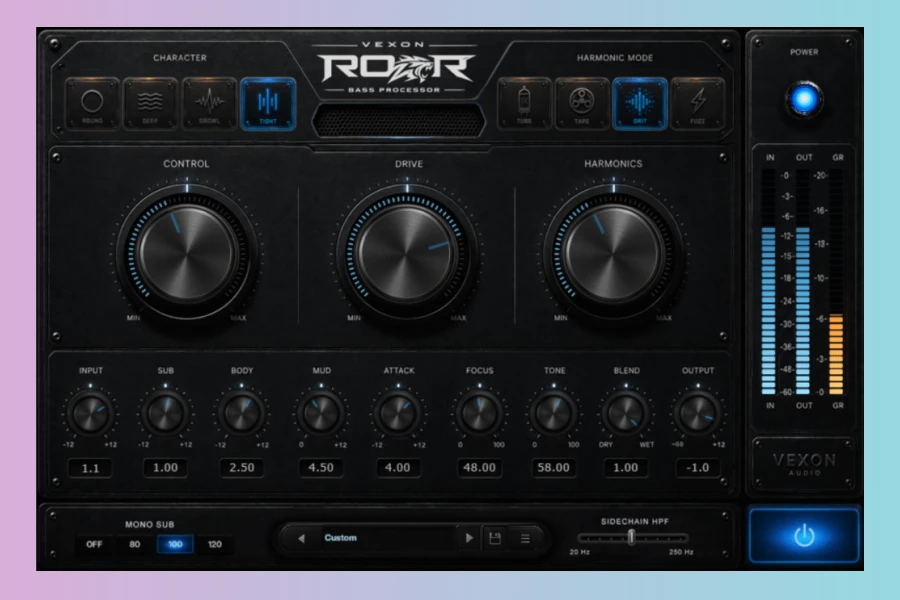Click the Focus value field 48.00
The height and width of the screenshot is (600, 900).
tap(479, 468)
